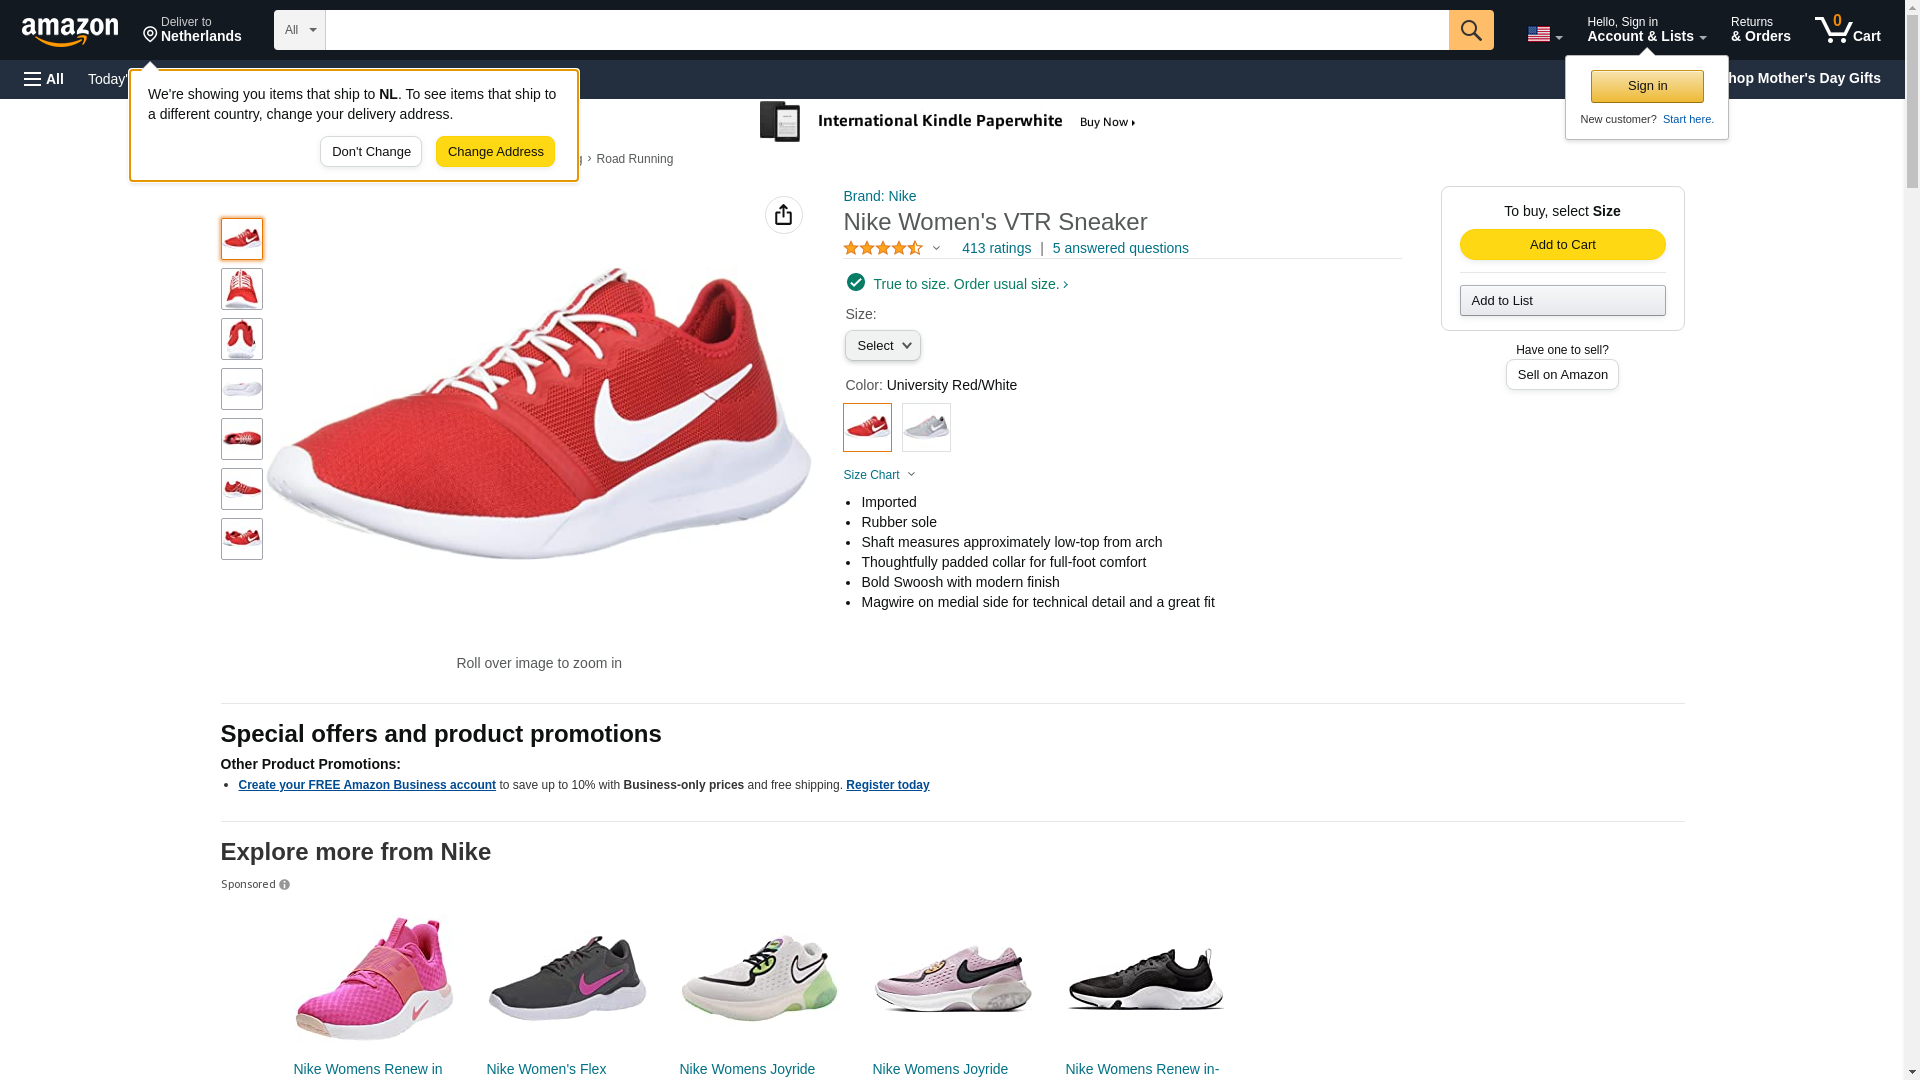The image size is (1920, 1080).
Task: Click the Change Address button
Action: [495, 152]
